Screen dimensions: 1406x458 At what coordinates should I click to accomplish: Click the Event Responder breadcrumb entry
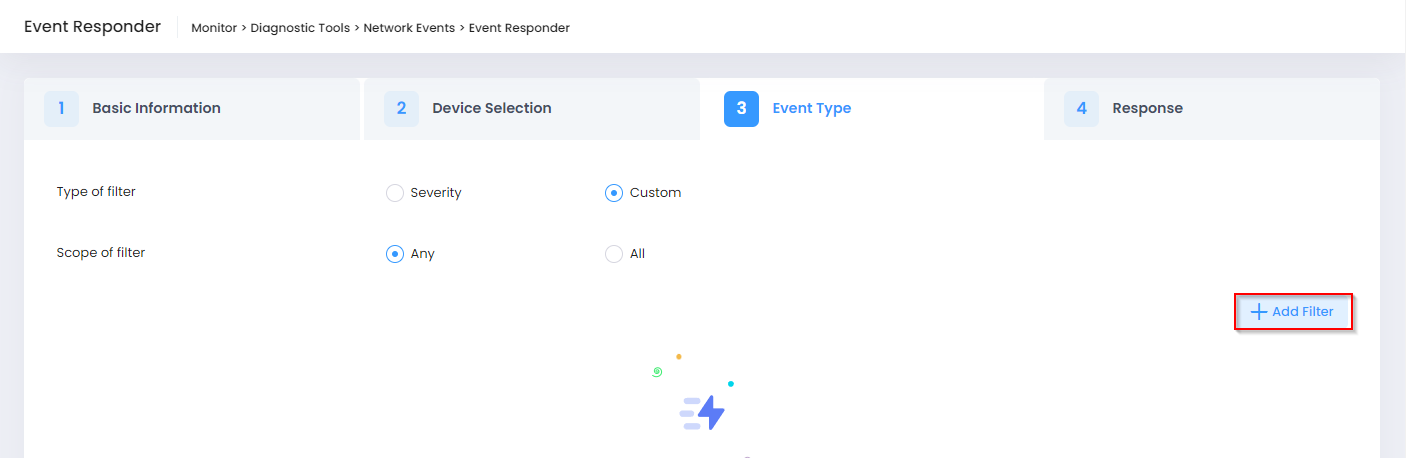pyautogui.click(x=519, y=28)
